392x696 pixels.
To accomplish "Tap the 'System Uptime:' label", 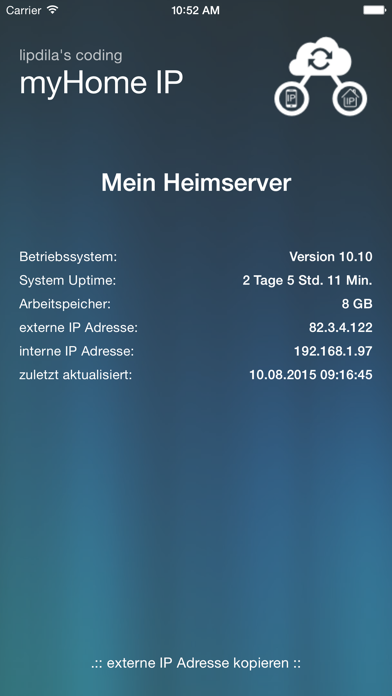I will pyautogui.click(x=67, y=281).
